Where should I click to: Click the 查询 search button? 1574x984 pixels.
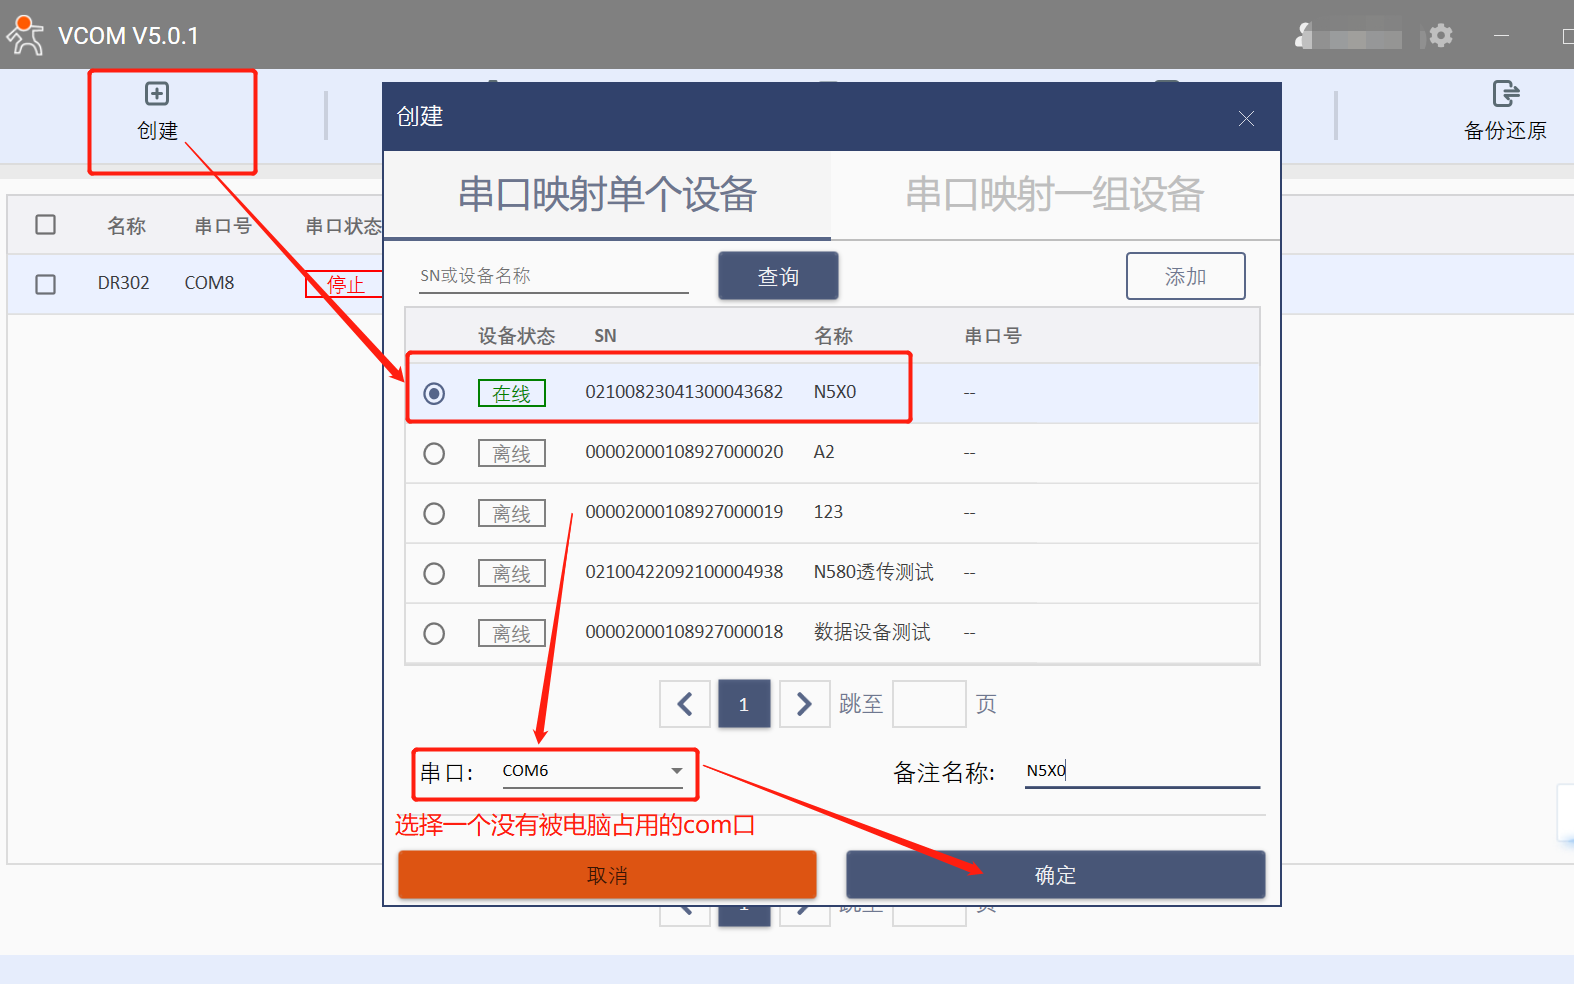[778, 276]
